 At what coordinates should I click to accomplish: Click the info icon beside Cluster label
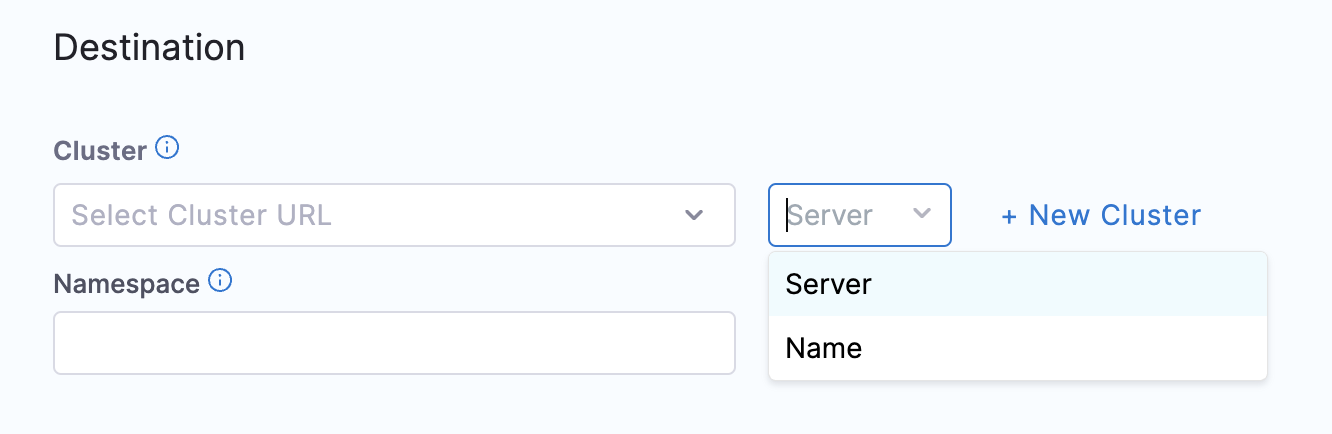click(x=168, y=149)
